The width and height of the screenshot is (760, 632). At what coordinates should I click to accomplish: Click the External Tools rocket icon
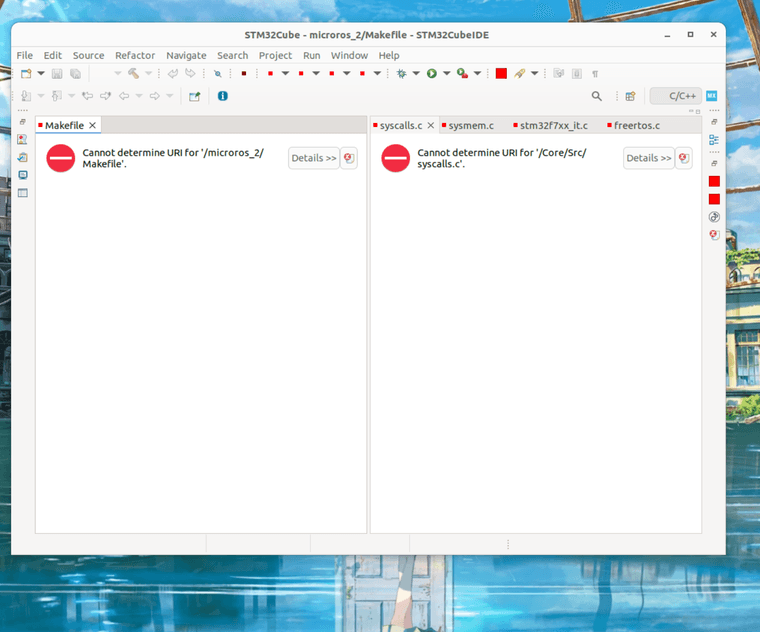[x=520, y=74]
